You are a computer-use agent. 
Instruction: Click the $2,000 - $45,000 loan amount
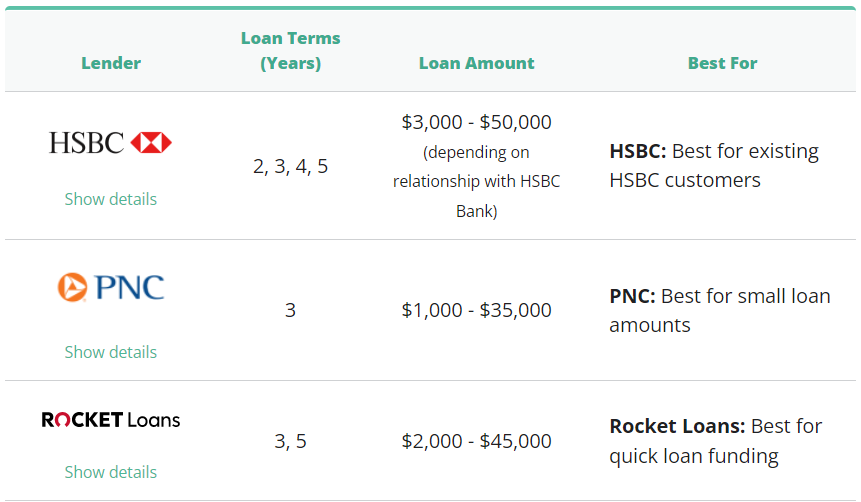coord(476,441)
